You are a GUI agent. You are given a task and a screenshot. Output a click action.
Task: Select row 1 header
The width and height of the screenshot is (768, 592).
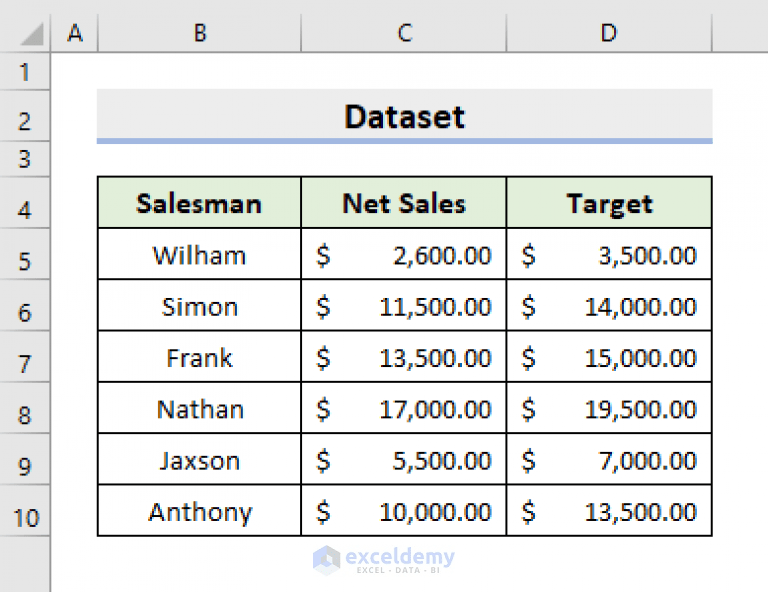[x=25, y=72]
